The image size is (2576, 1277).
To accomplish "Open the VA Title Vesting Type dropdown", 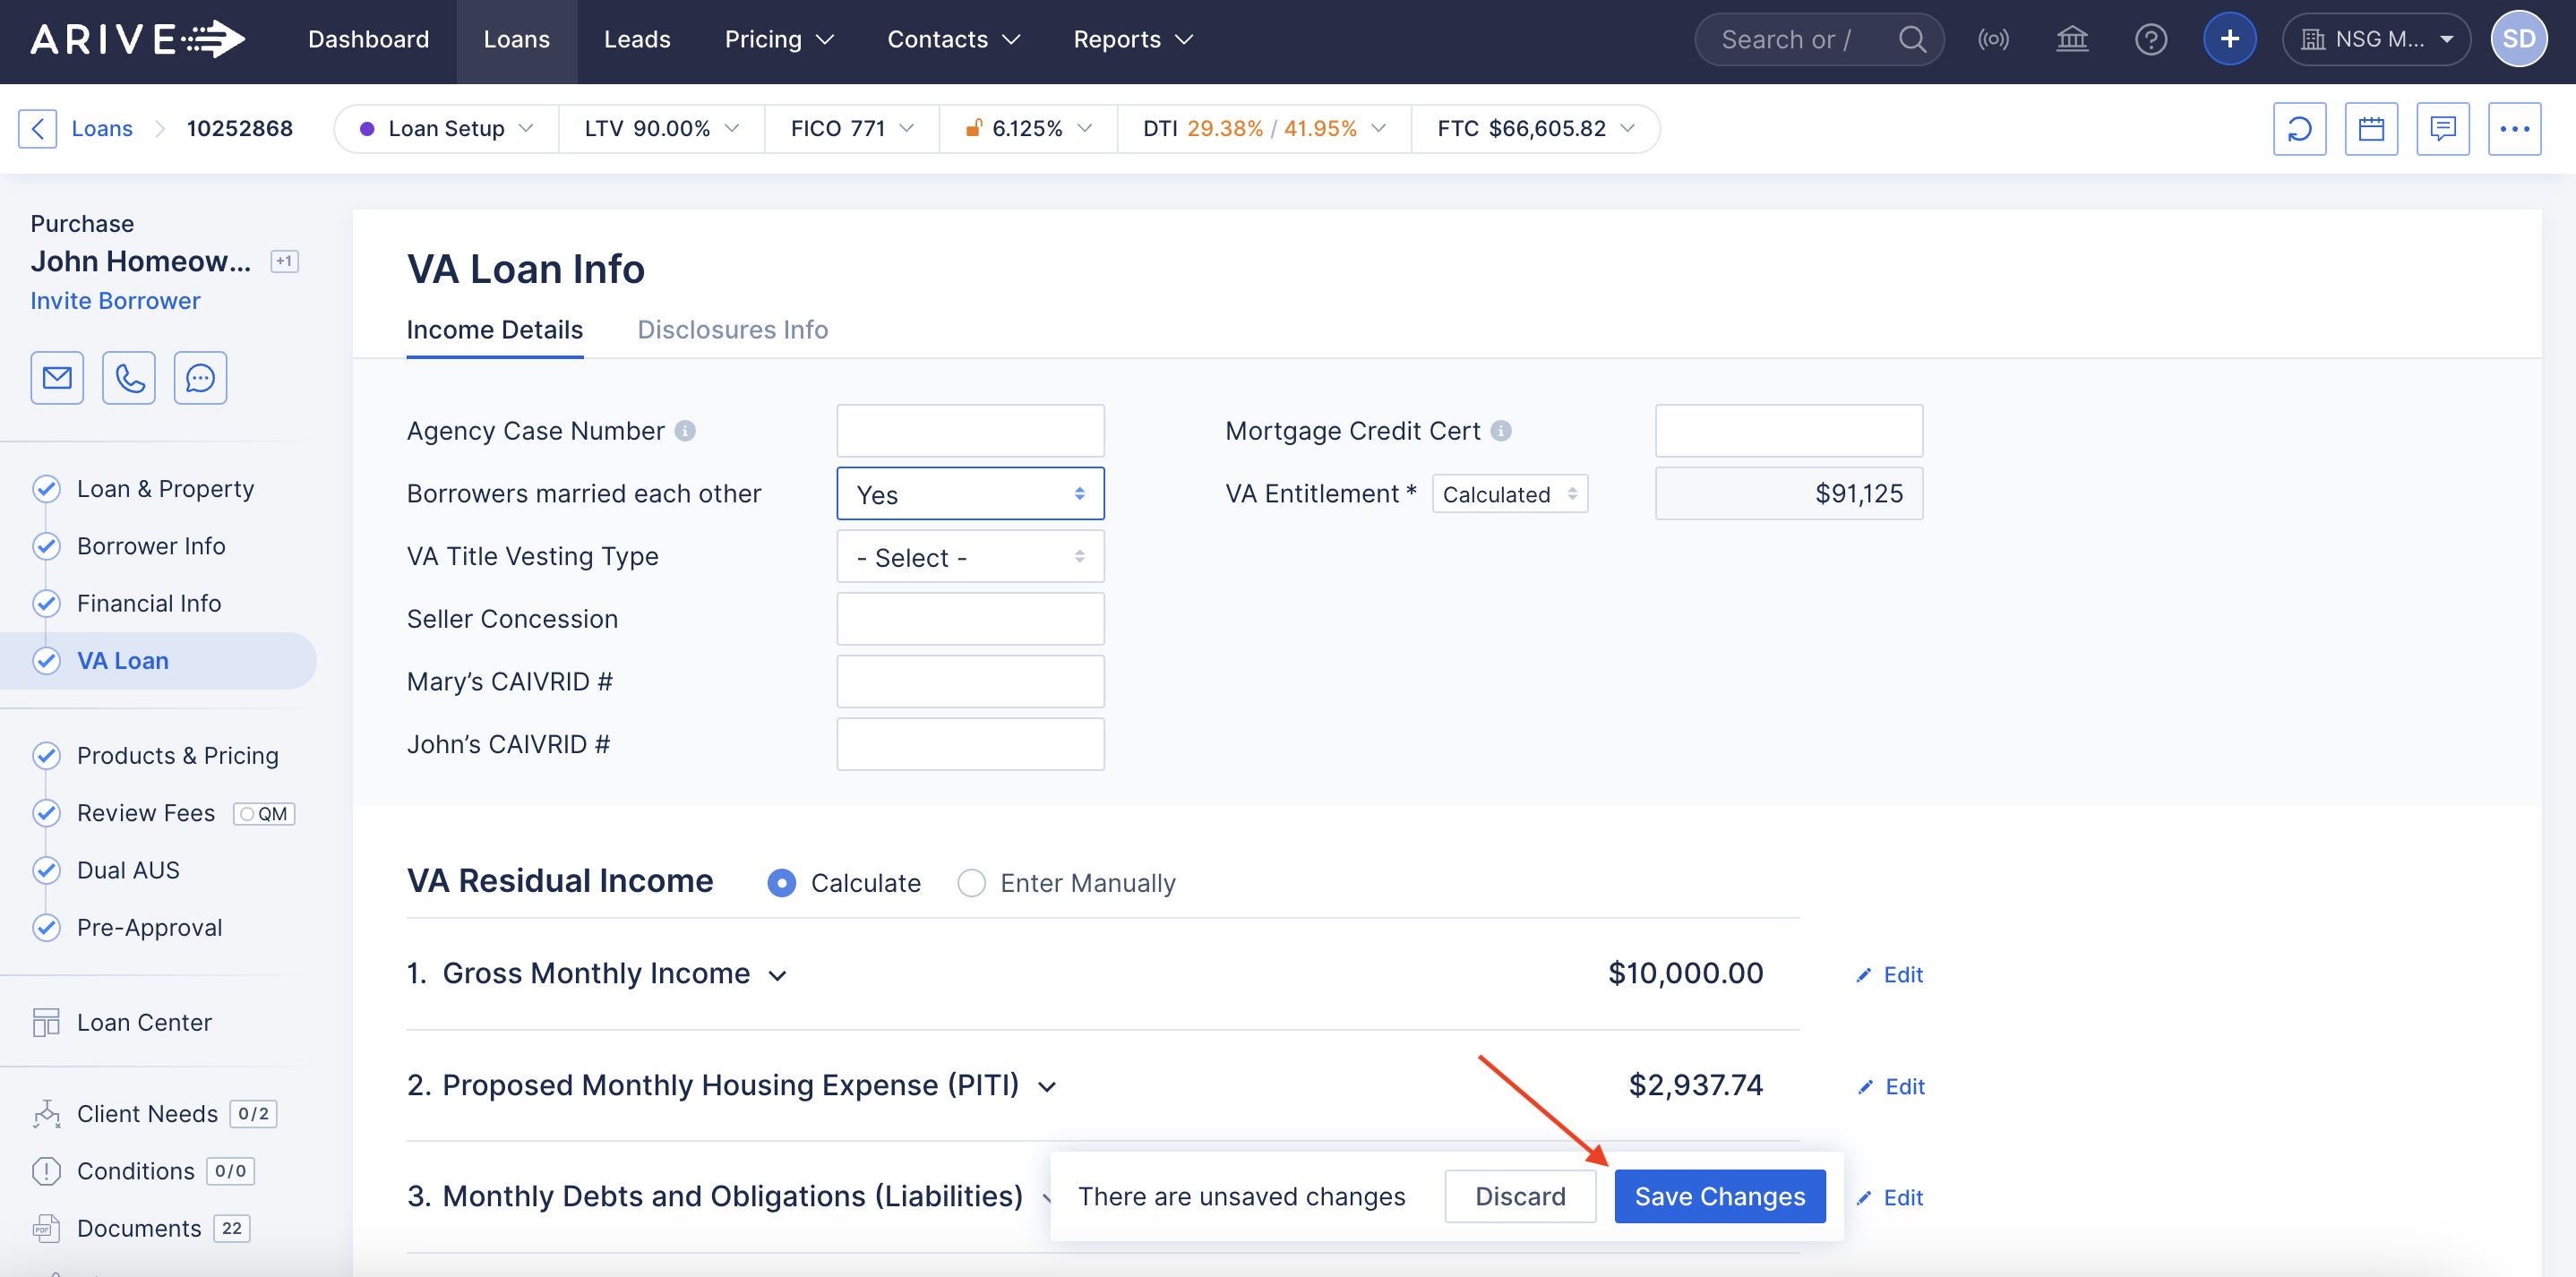I will coord(969,557).
